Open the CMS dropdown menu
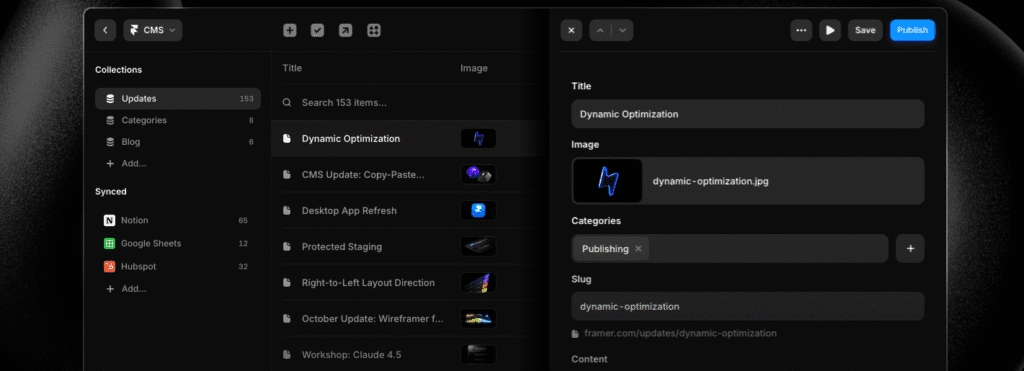The image size is (1024, 371). [153, 30]
